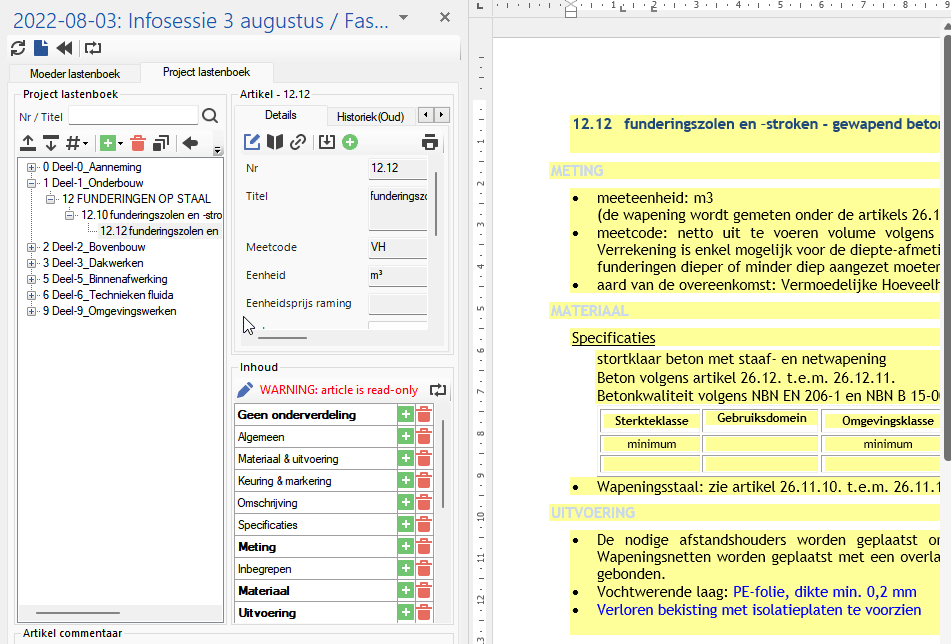The width and height of the screenshot is (951, 644).
Task: Open the Historiek(Oud) tab
Action: (x=371, y=116)
